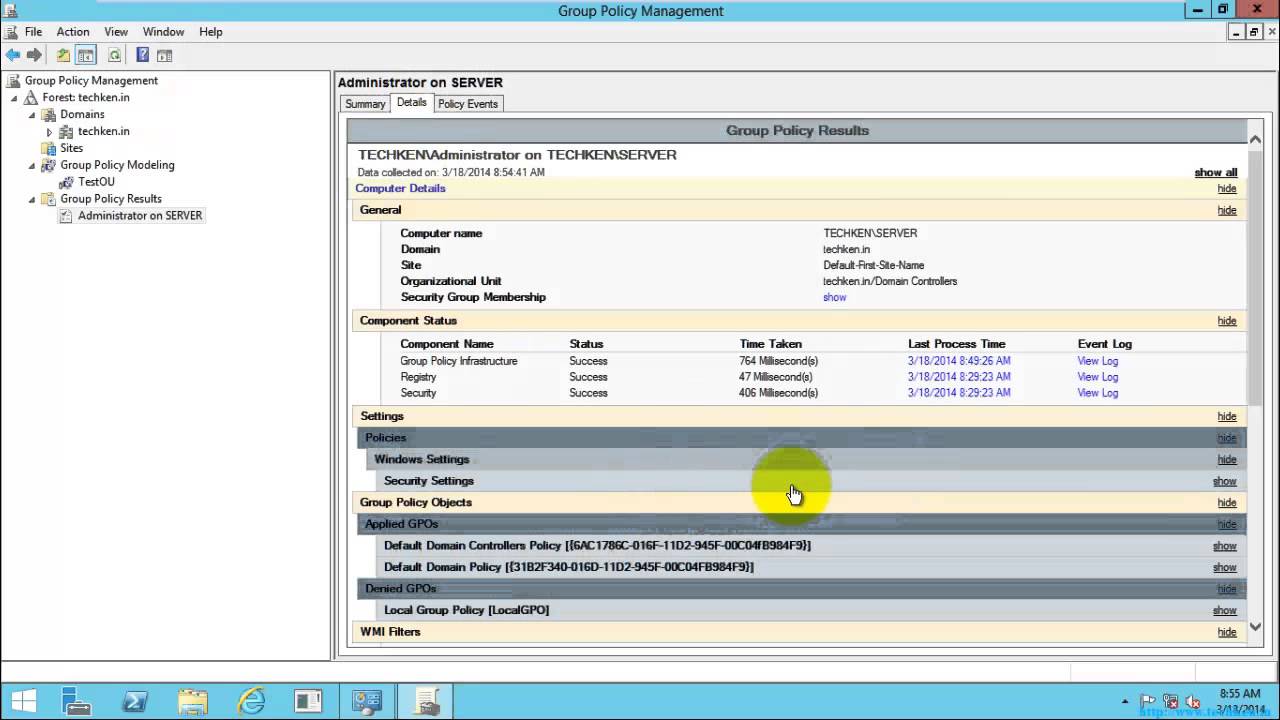
Task: Hide the Component Status section
Action: [1227, 321]
